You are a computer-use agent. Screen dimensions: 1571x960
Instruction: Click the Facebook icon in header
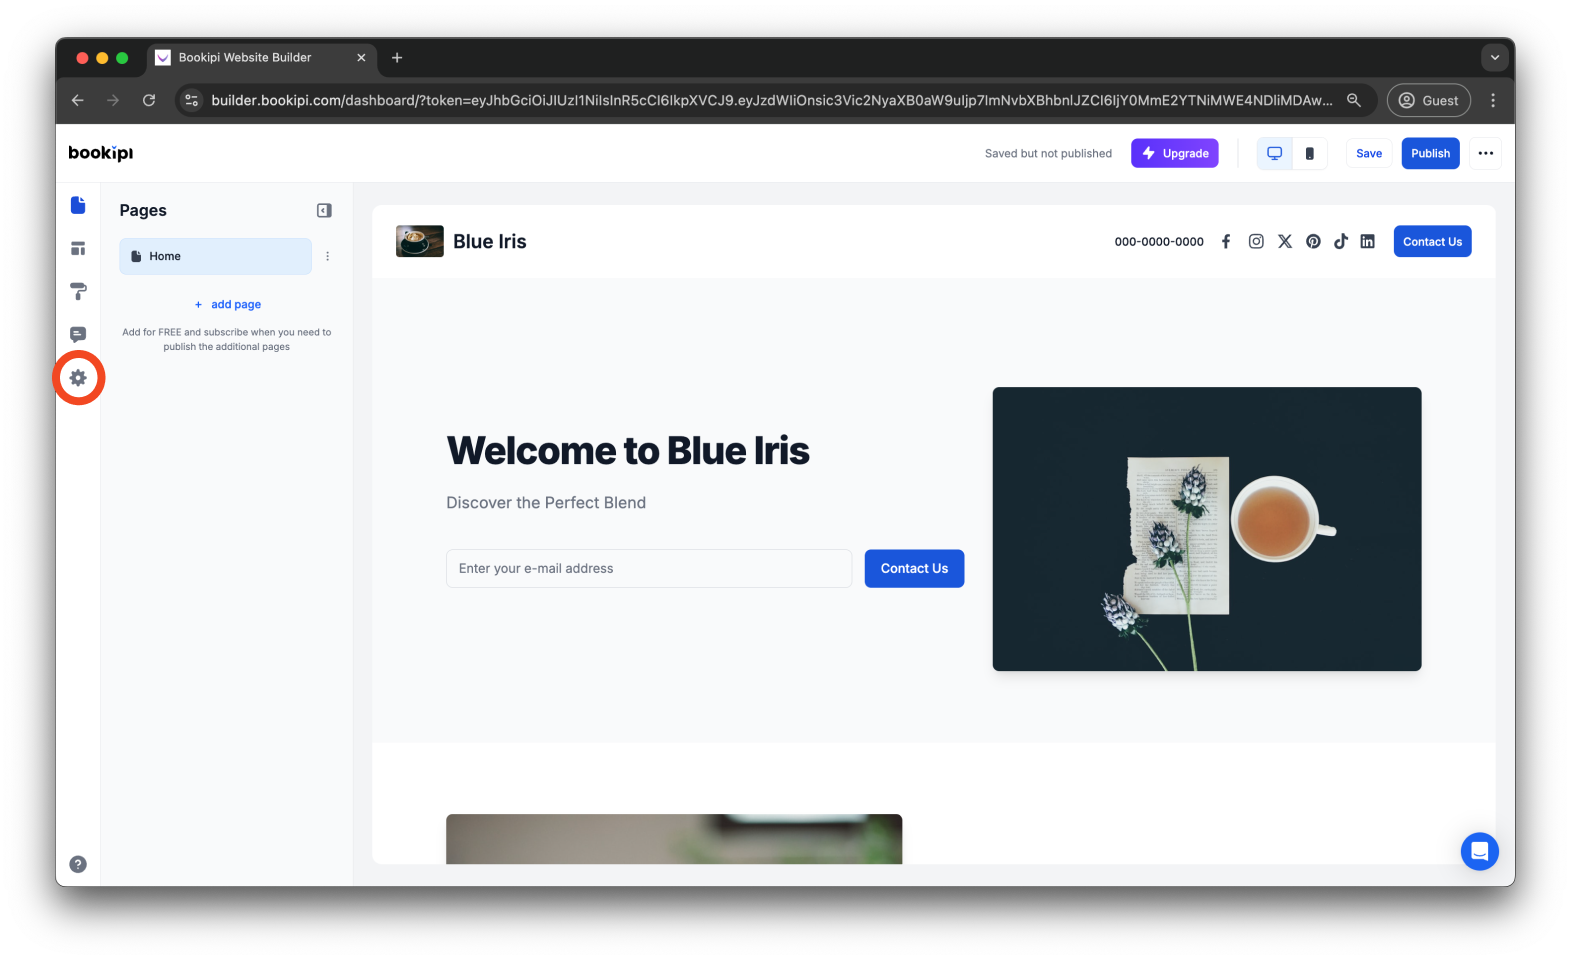[1226, 241]
